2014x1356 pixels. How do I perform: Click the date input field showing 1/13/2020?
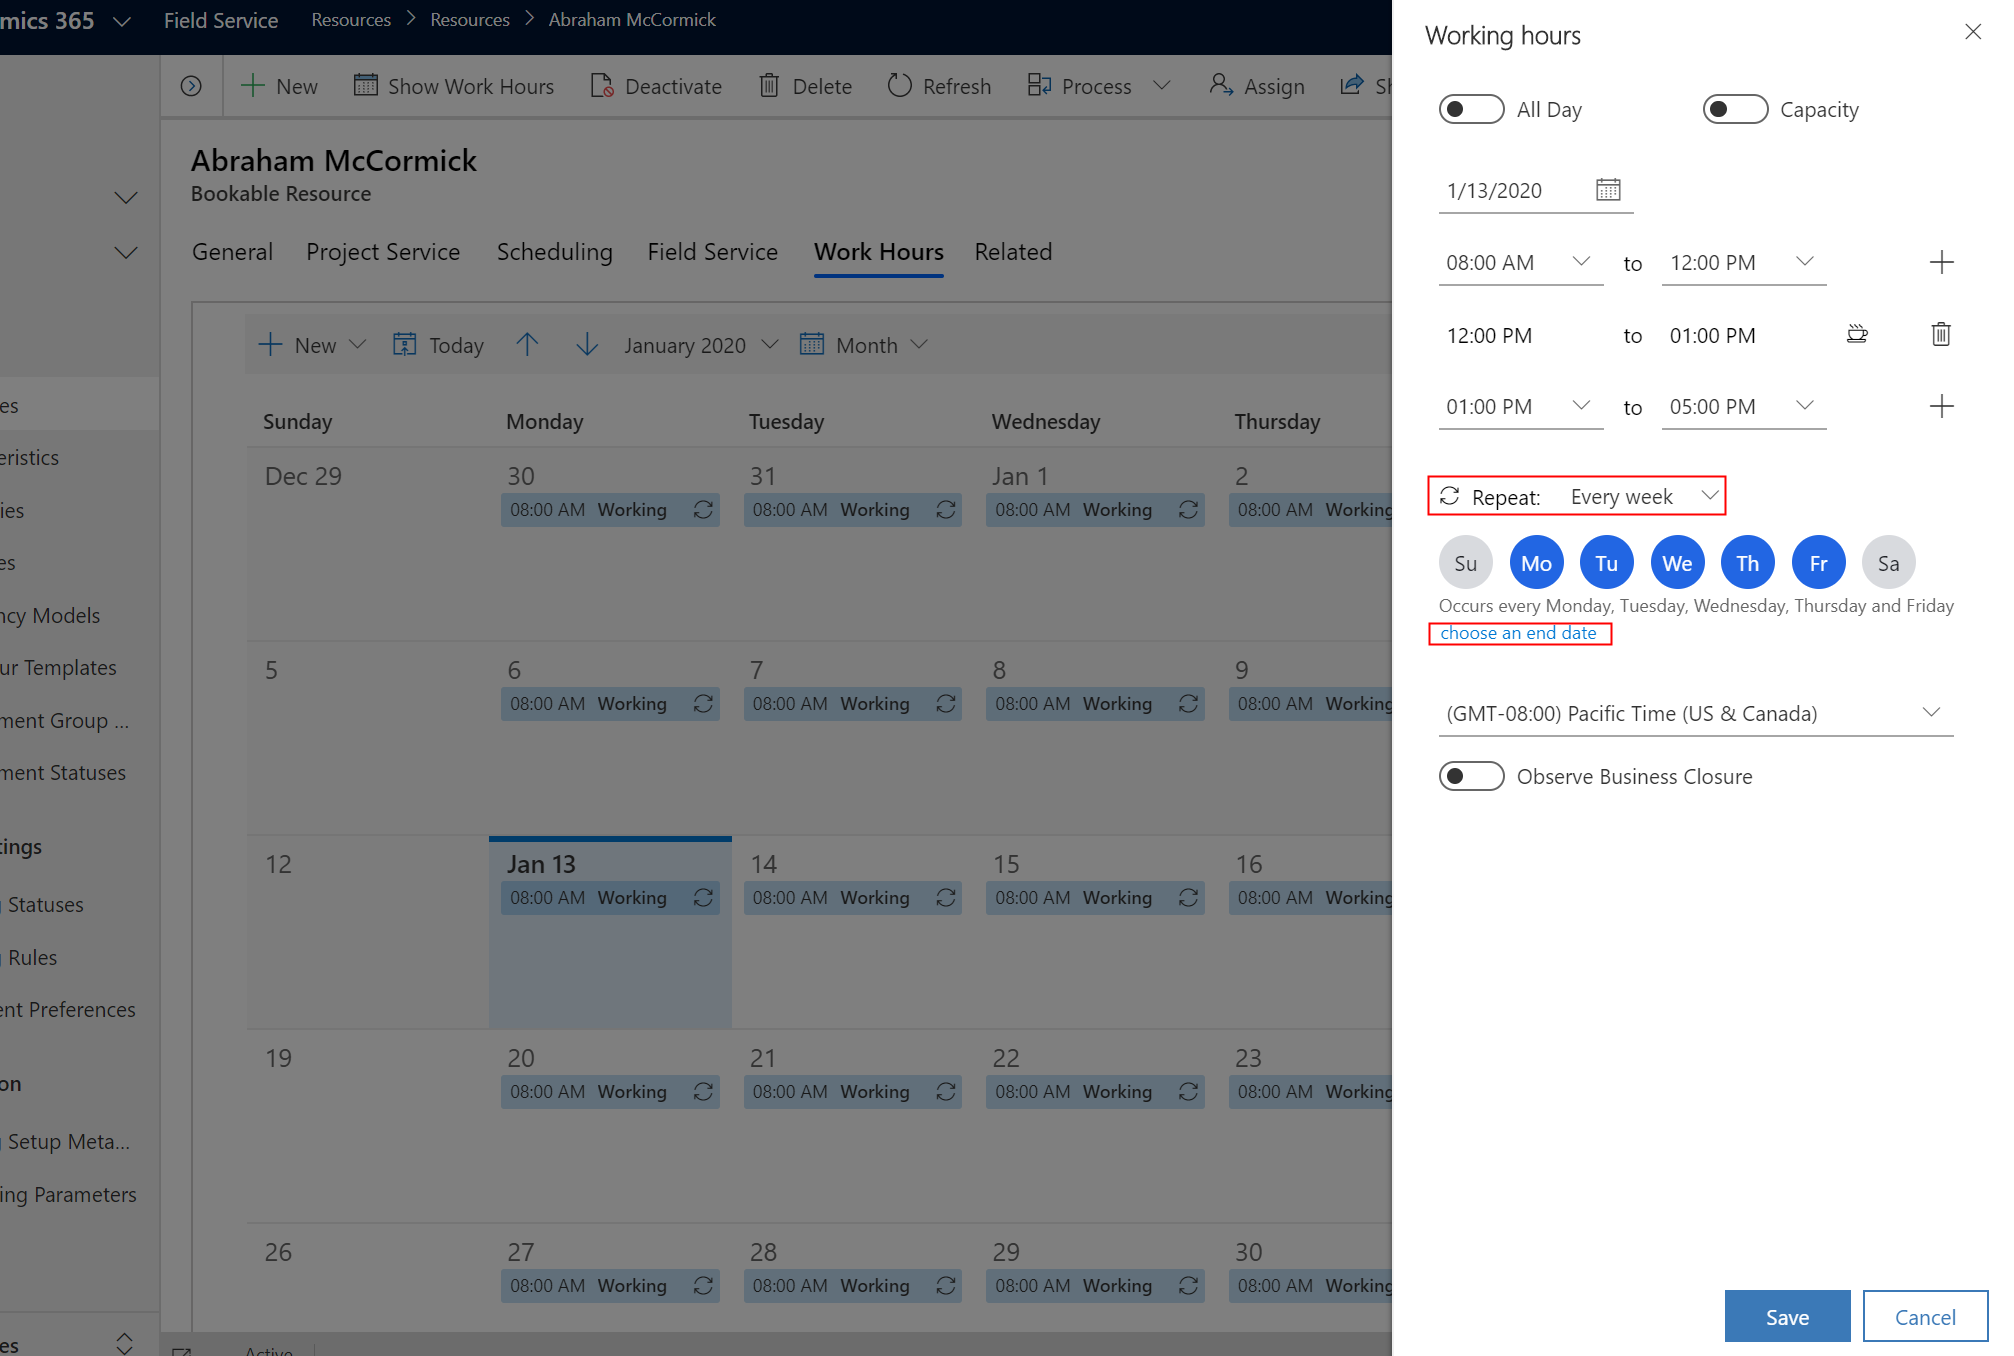pyautogui.click(x=1510, y=189)
